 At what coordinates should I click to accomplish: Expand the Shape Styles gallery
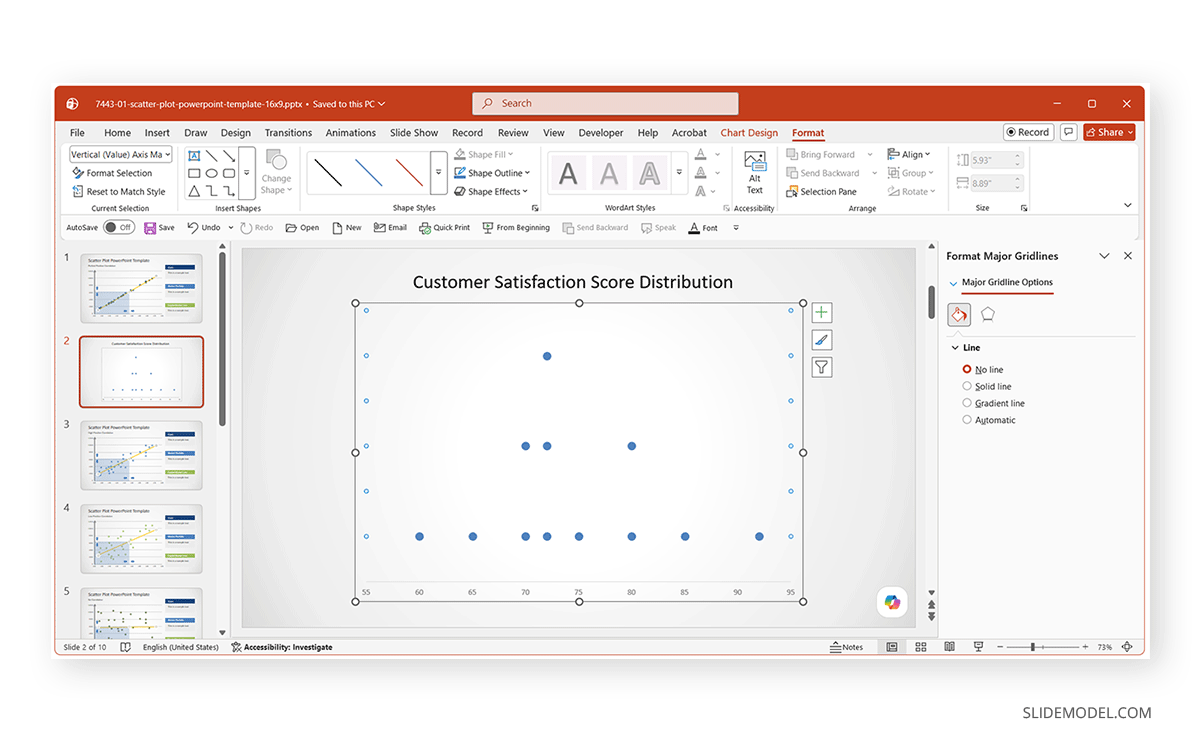tap(439, 172)
